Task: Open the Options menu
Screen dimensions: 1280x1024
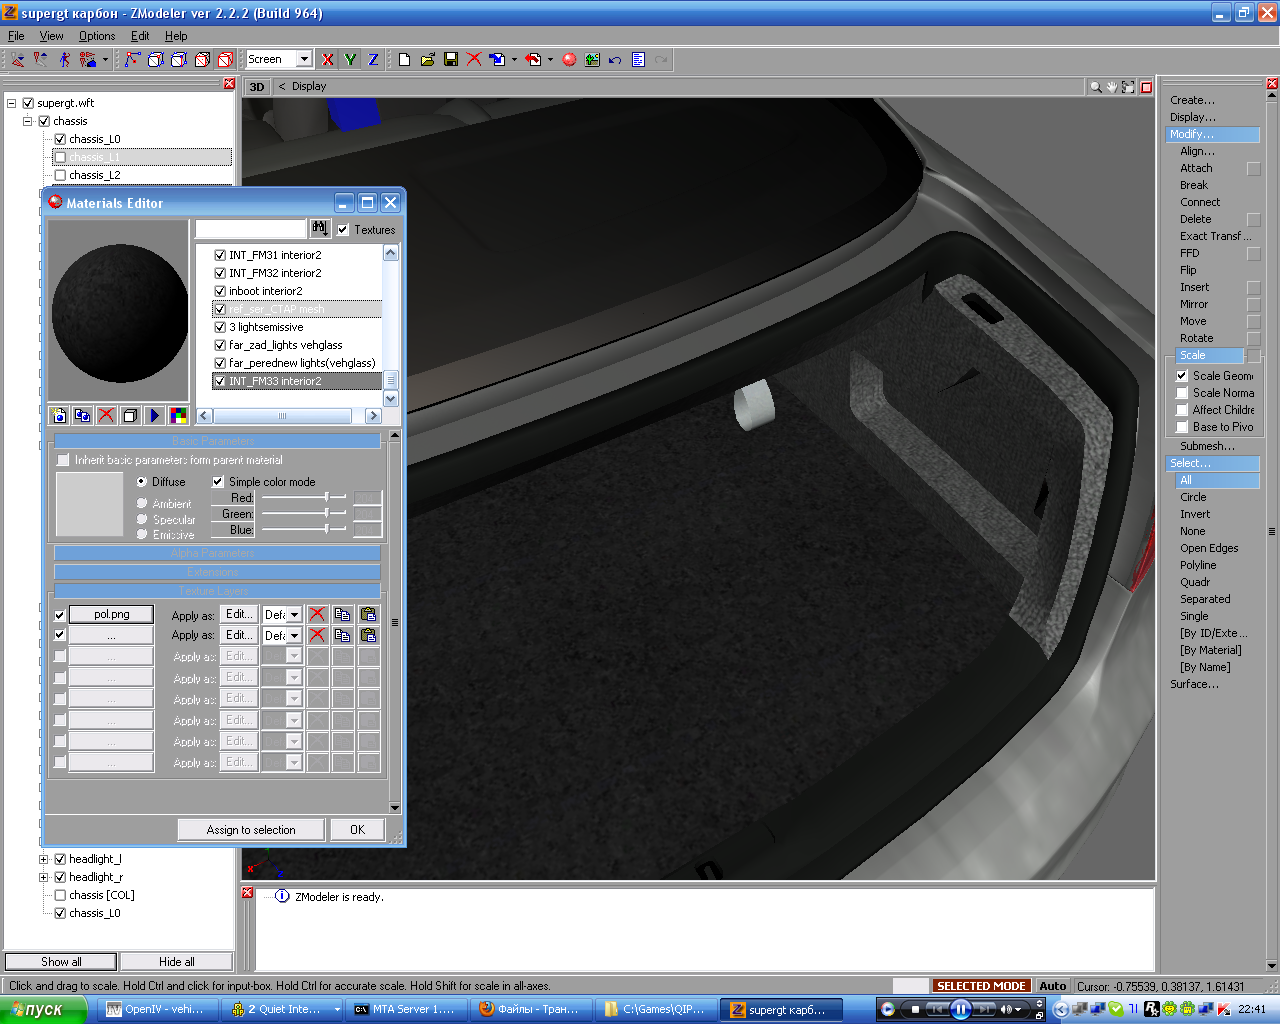Action: tap(97, 36)
